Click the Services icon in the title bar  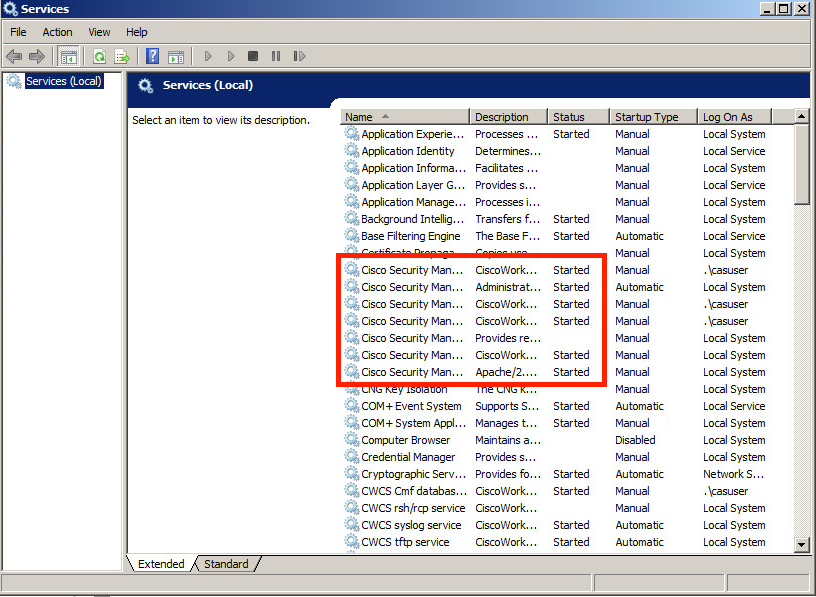click(10, 9)
